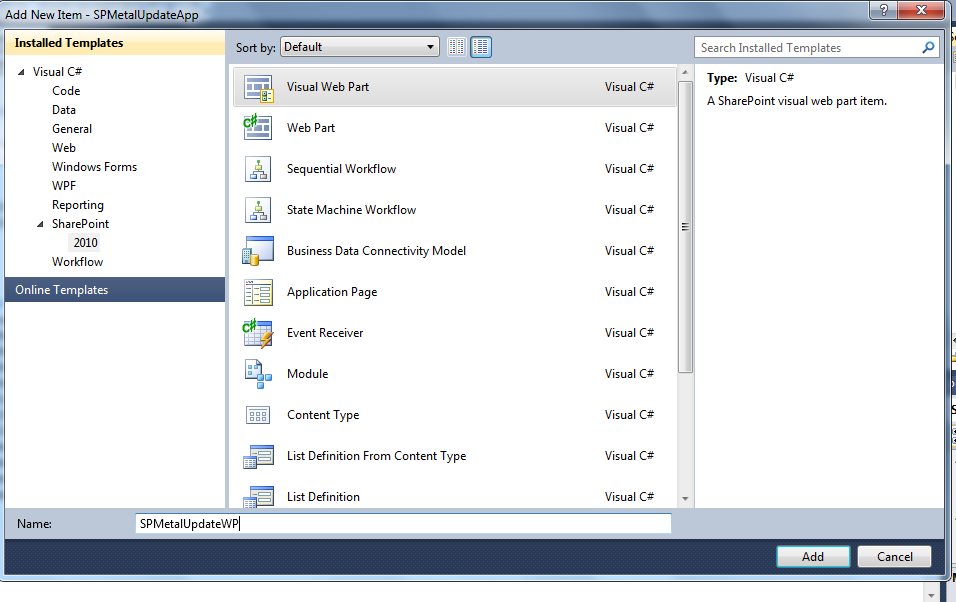Screen dimensions: 956x602
Task: Select the SharePoint 2010 node
Action: click(85, 243)
